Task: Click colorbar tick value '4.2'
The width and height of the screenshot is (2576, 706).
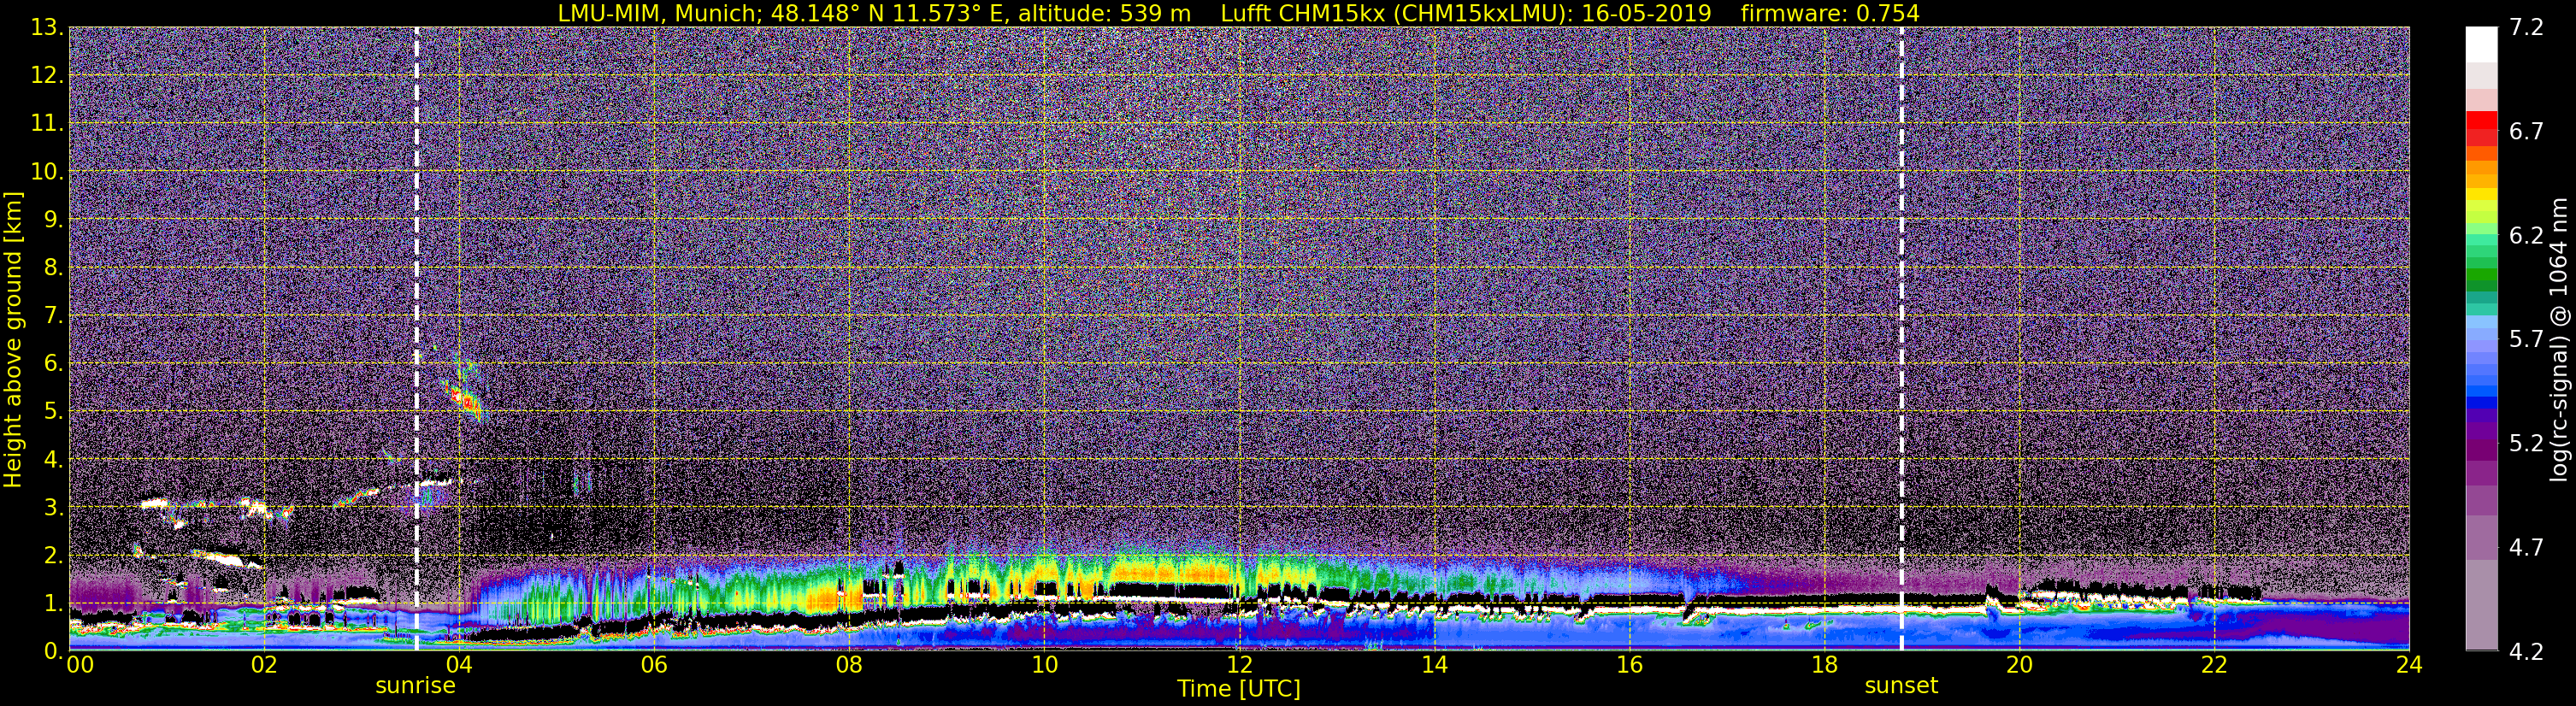Action: click(x=2526, y=652)
